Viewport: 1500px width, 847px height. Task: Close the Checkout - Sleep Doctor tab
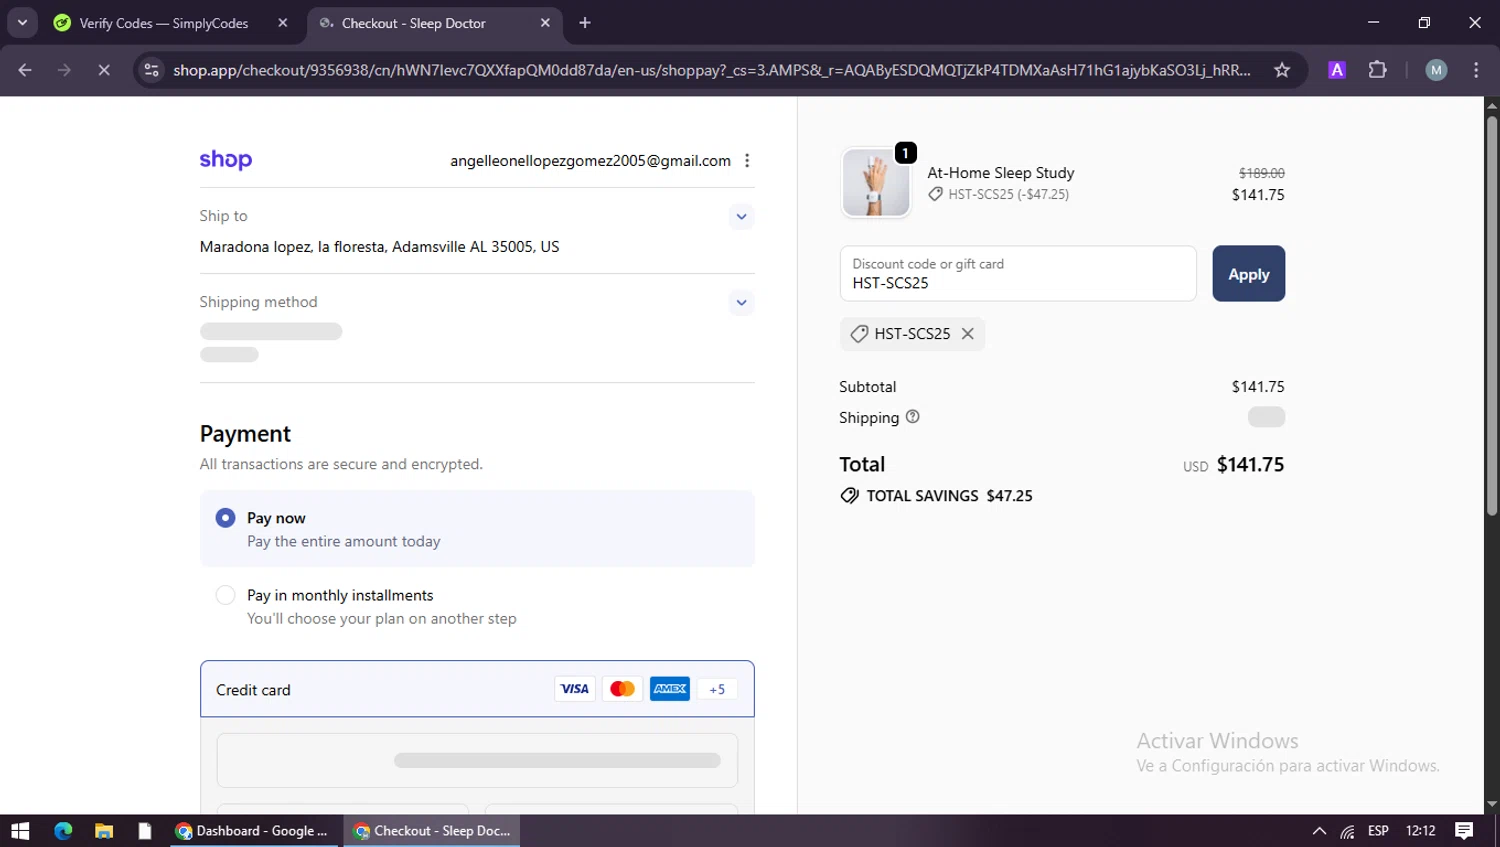[545, 23]
